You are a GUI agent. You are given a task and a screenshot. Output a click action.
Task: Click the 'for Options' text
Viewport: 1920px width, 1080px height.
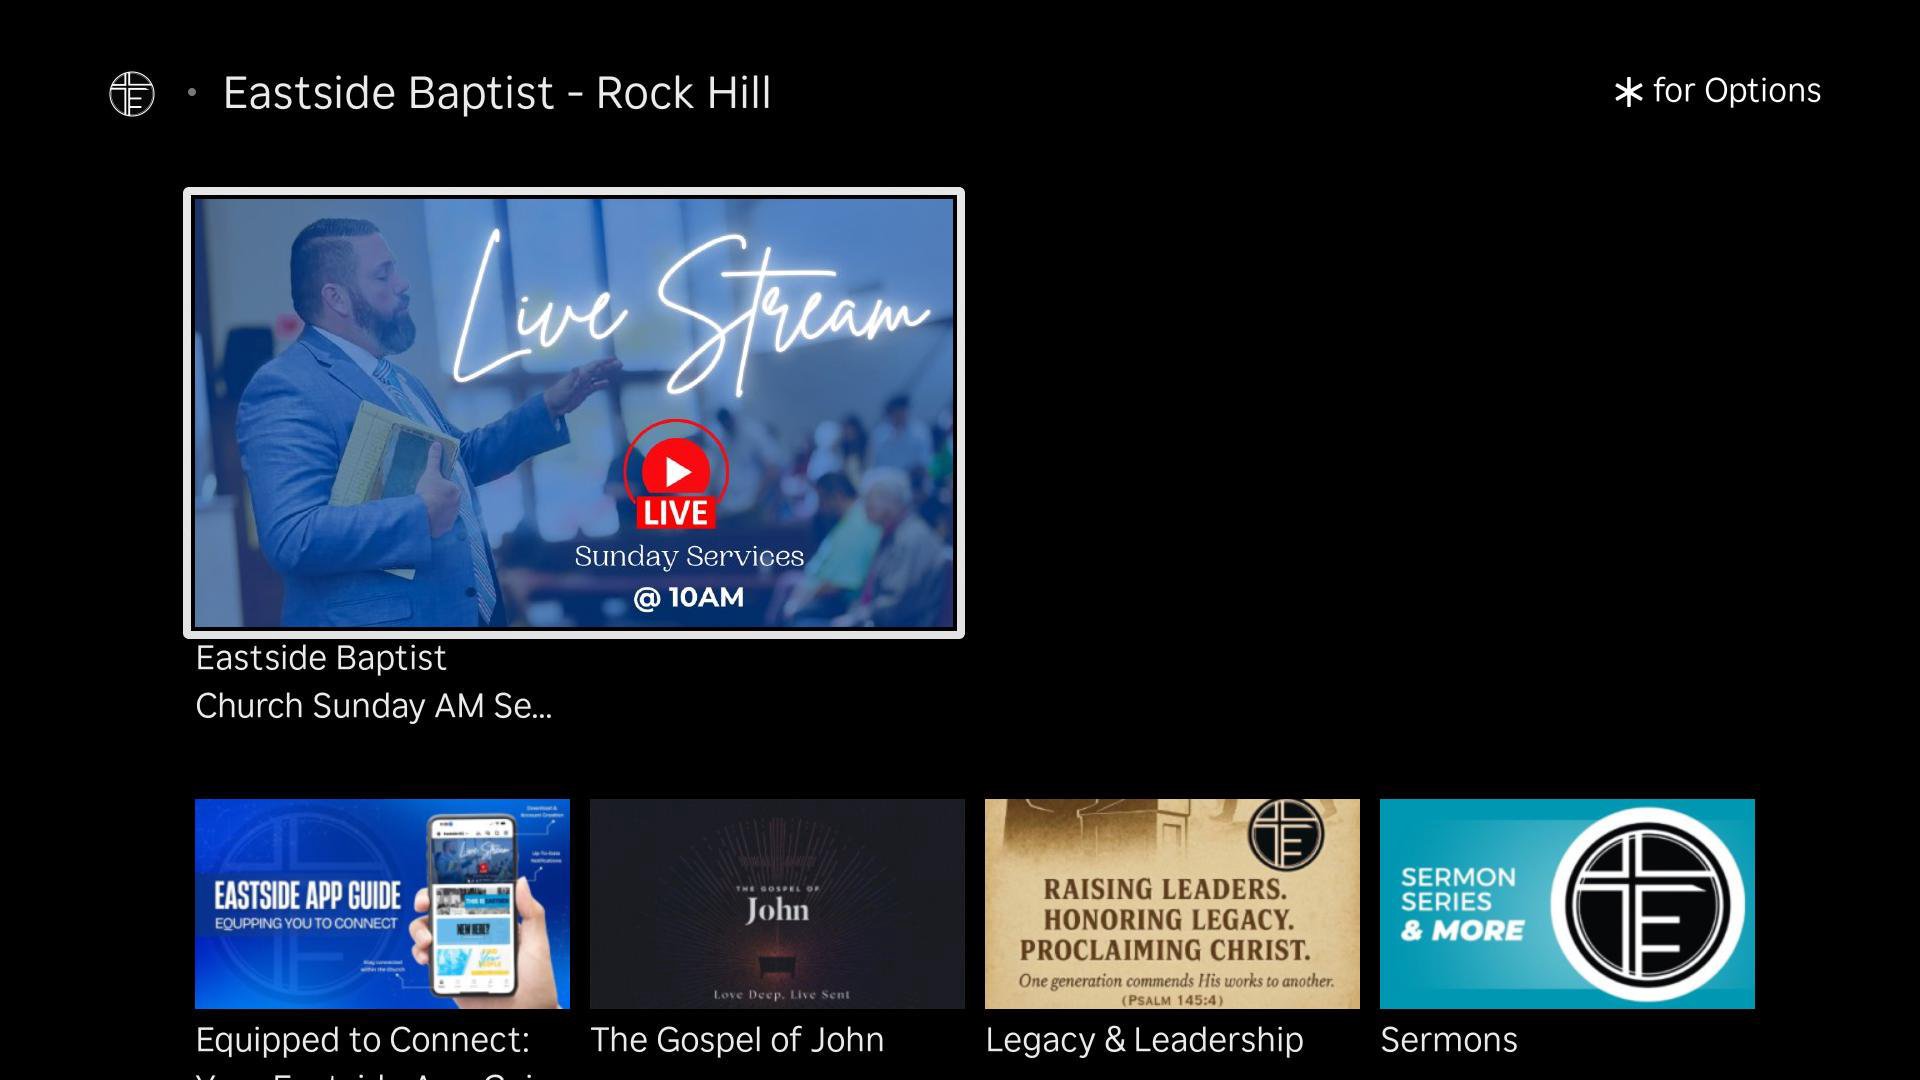tap(1736, 91)
